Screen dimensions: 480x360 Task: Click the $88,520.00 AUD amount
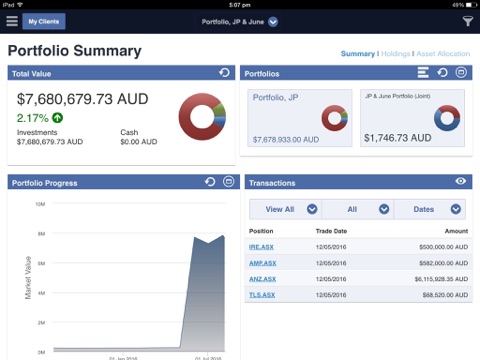coord(445,295)
